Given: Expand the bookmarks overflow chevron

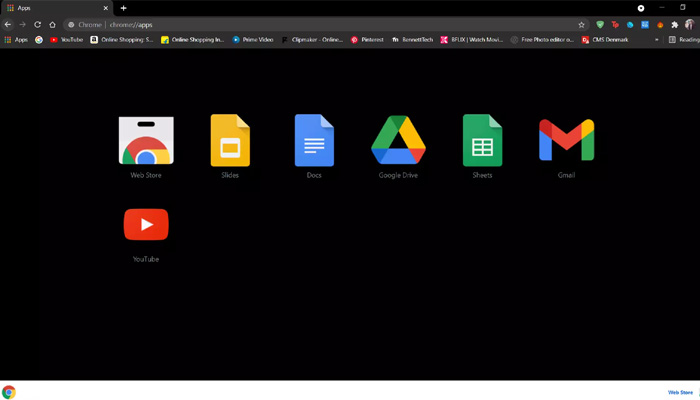Looking at the screenshot, I should tap(656, 40).
